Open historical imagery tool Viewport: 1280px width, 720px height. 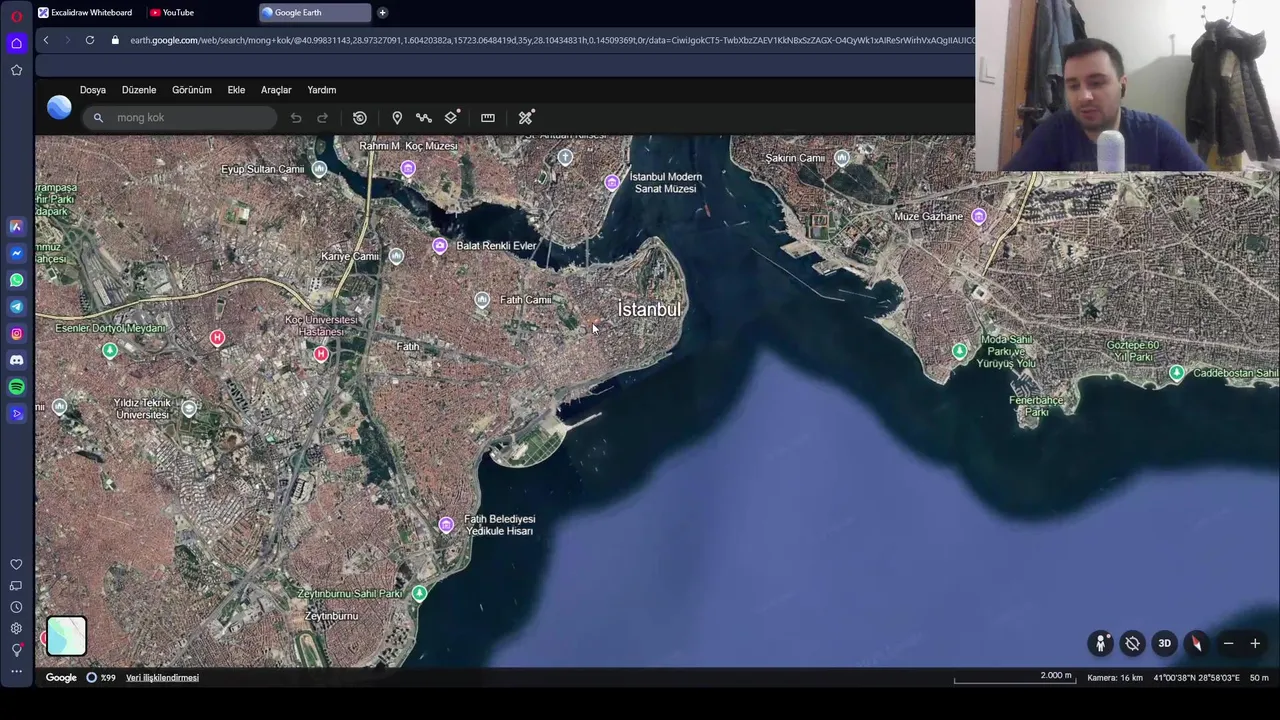pos(360,118)
